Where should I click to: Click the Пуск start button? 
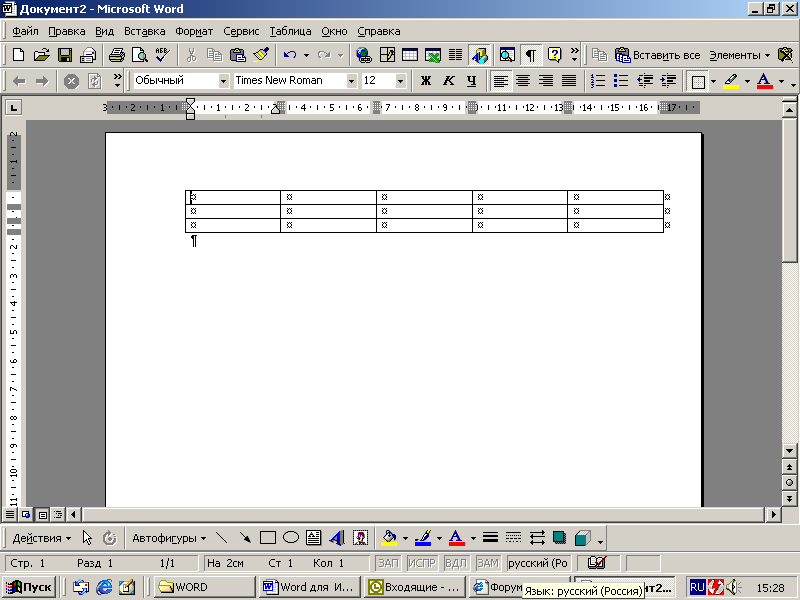pos(30,587)
